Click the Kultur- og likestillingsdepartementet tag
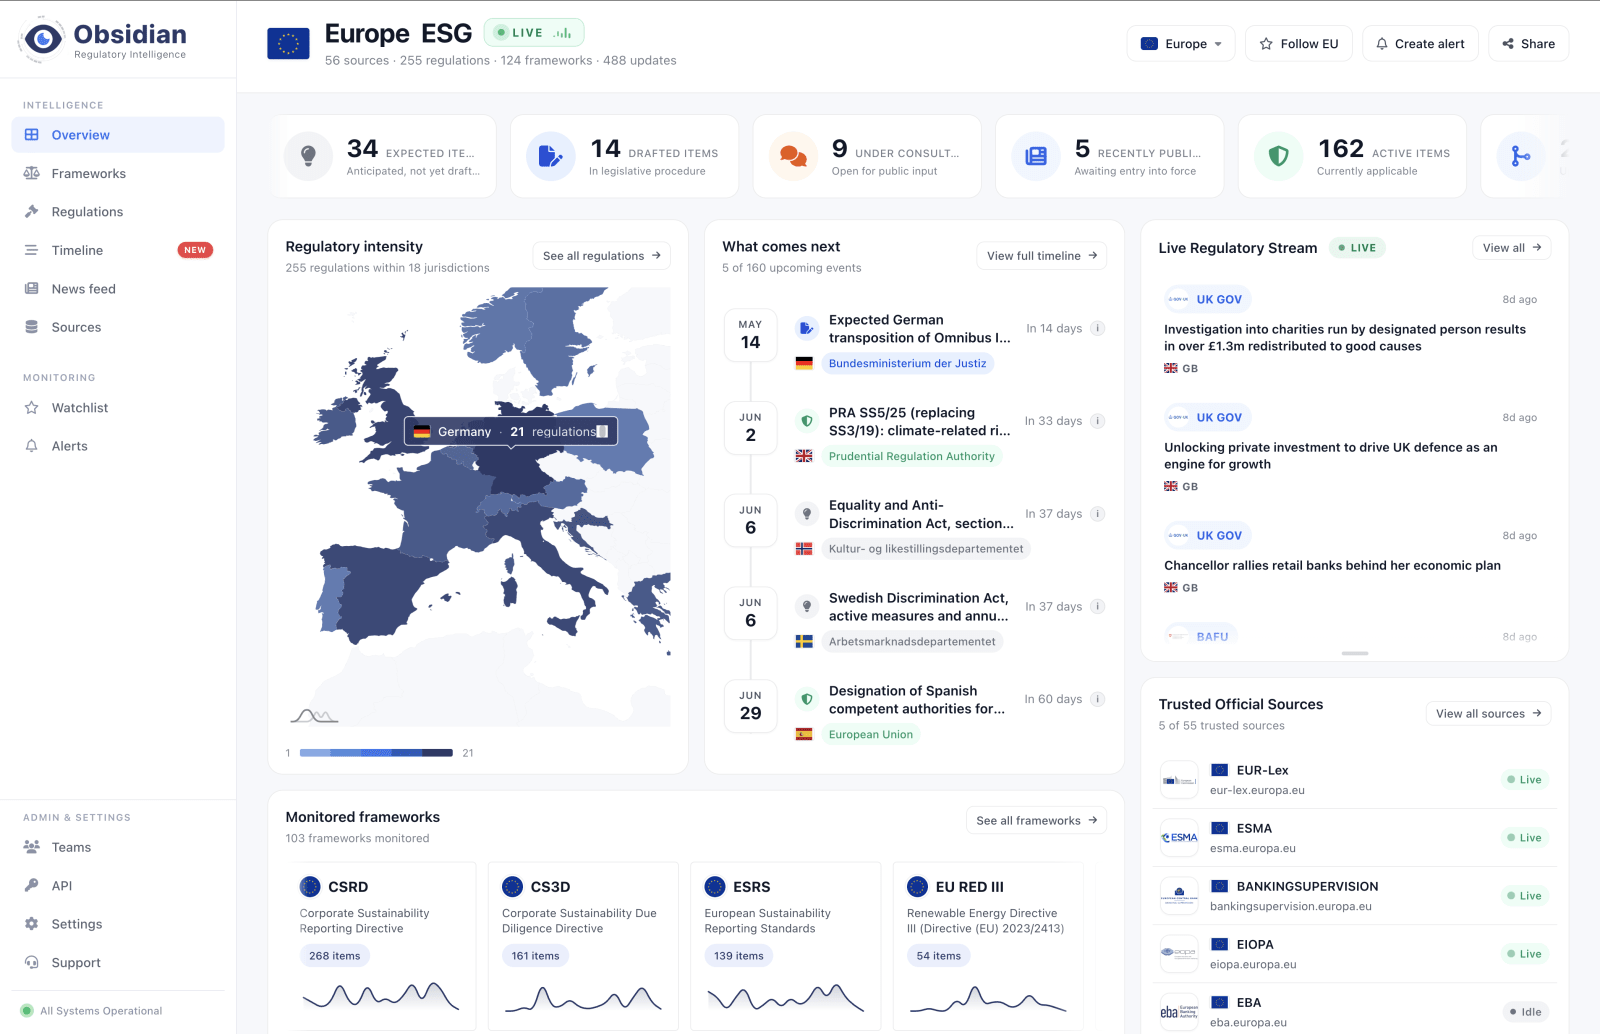 point(926,549)
